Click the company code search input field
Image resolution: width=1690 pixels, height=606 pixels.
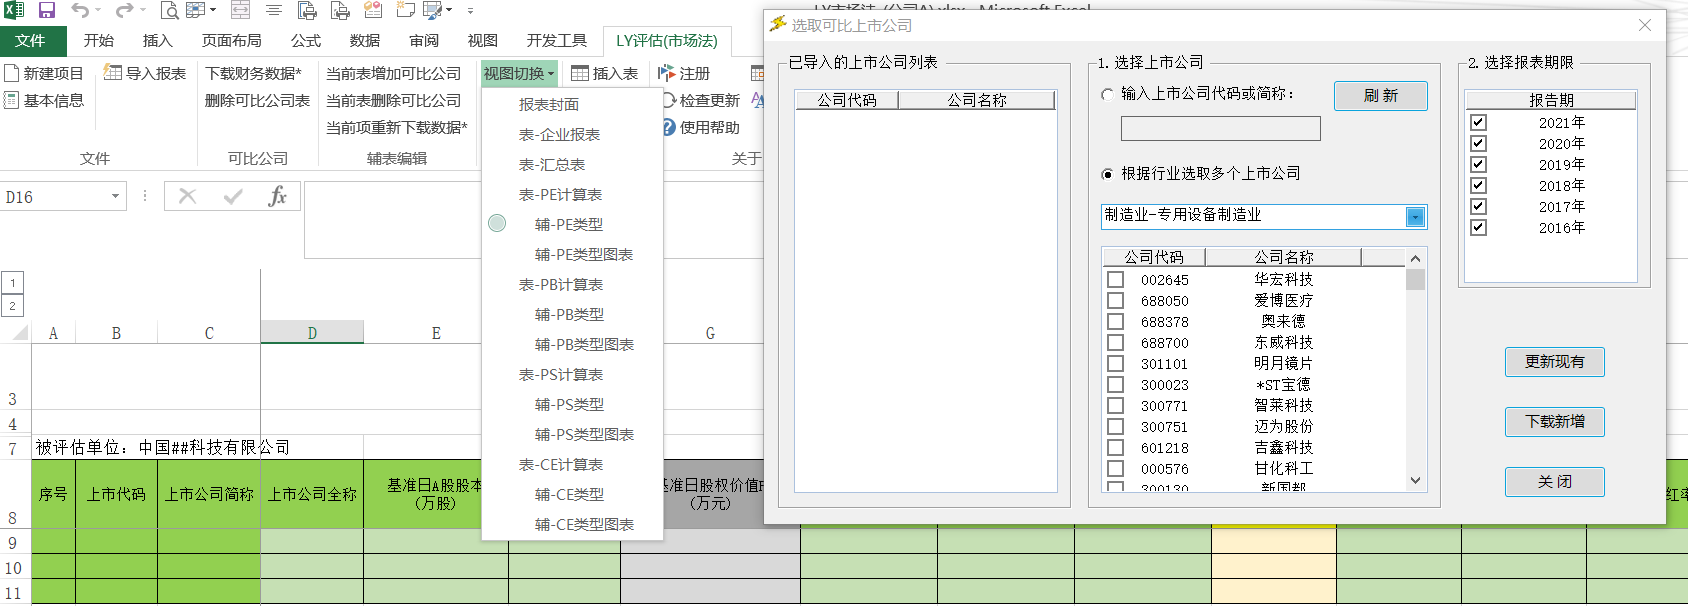pos(1220,128)
